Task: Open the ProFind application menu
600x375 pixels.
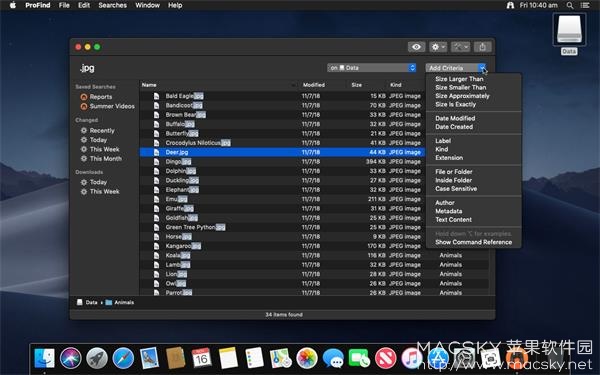Action: coord(38,5)
